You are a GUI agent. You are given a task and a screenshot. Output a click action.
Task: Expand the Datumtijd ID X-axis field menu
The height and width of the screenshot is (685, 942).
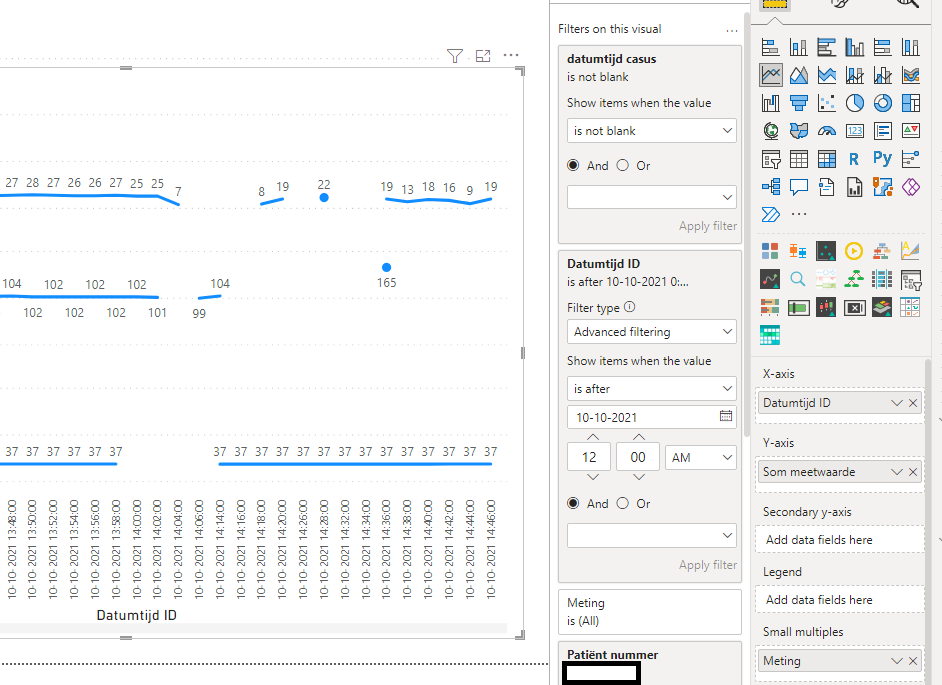[896, 403]
